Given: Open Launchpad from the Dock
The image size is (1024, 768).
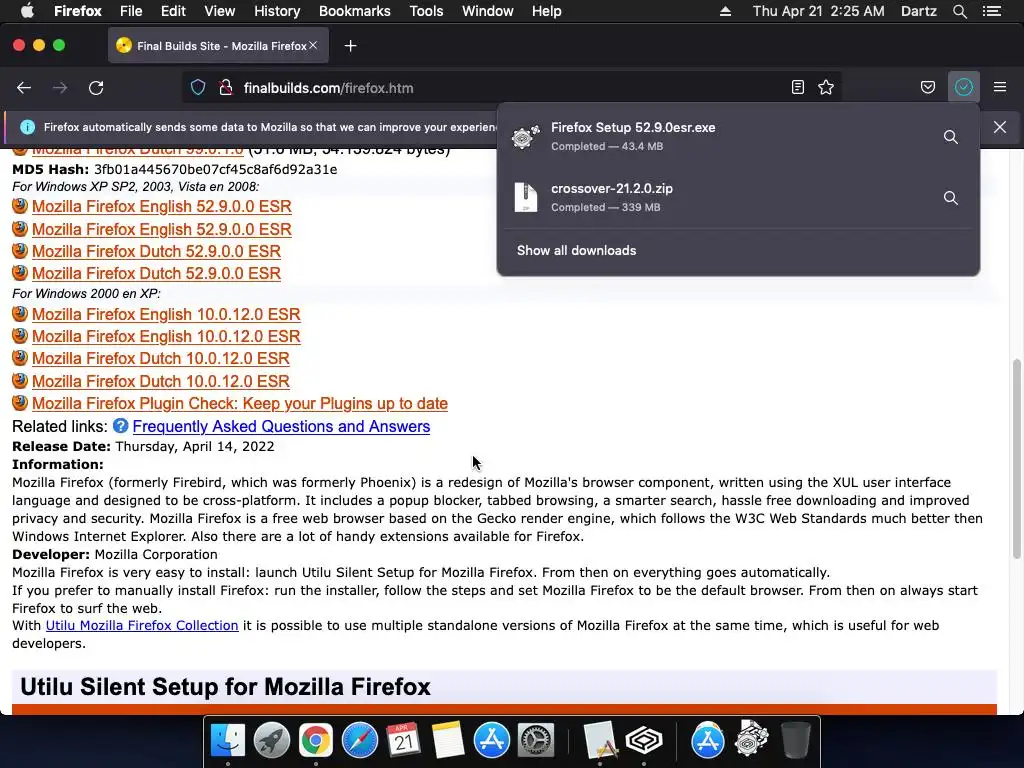Looking at the screenshot, I should click(272, 740).
